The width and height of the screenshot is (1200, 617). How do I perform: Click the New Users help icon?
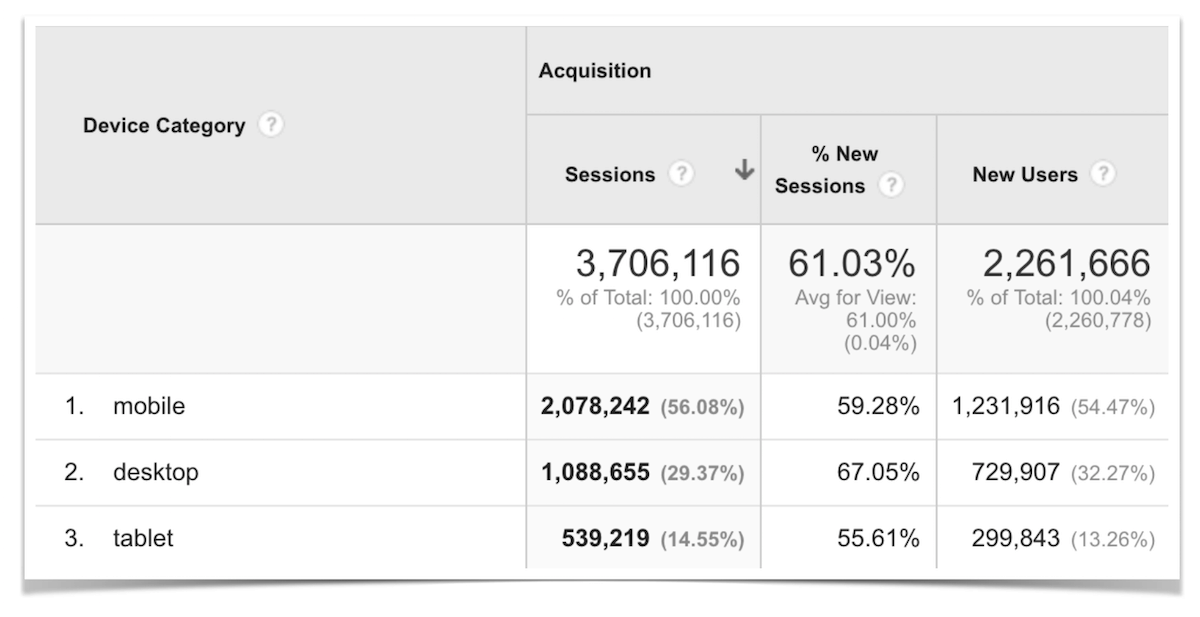click(x=1105, y=174)
